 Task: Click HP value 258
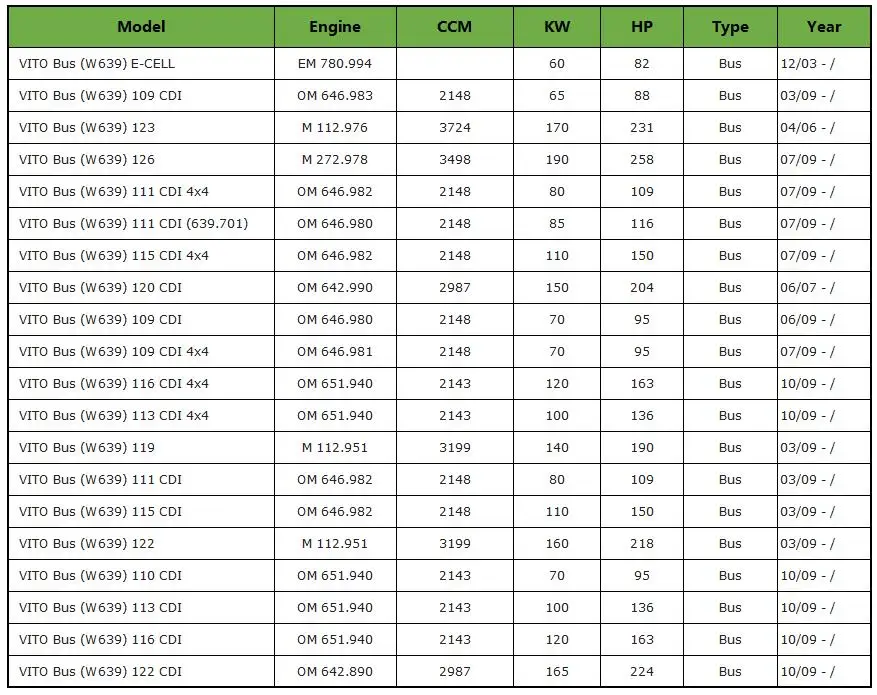[642, 159]
